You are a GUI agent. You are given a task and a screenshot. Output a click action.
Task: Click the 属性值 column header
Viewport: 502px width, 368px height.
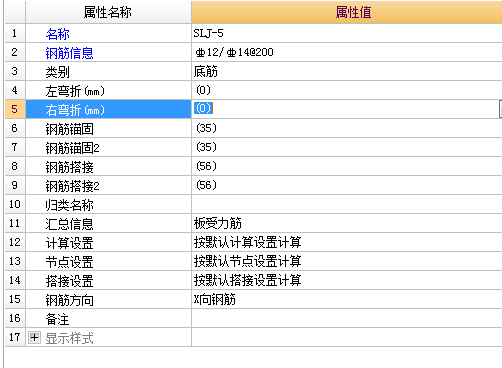click(x=347, y=12)
